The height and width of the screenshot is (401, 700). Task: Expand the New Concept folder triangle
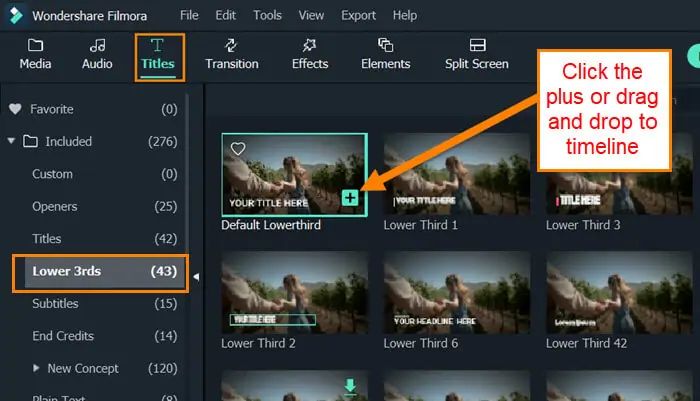tap(36, 368)
